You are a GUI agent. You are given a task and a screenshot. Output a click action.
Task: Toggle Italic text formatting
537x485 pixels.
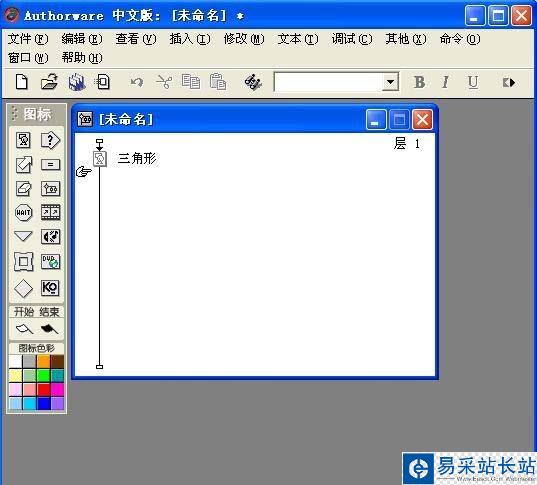coord(445,83)
